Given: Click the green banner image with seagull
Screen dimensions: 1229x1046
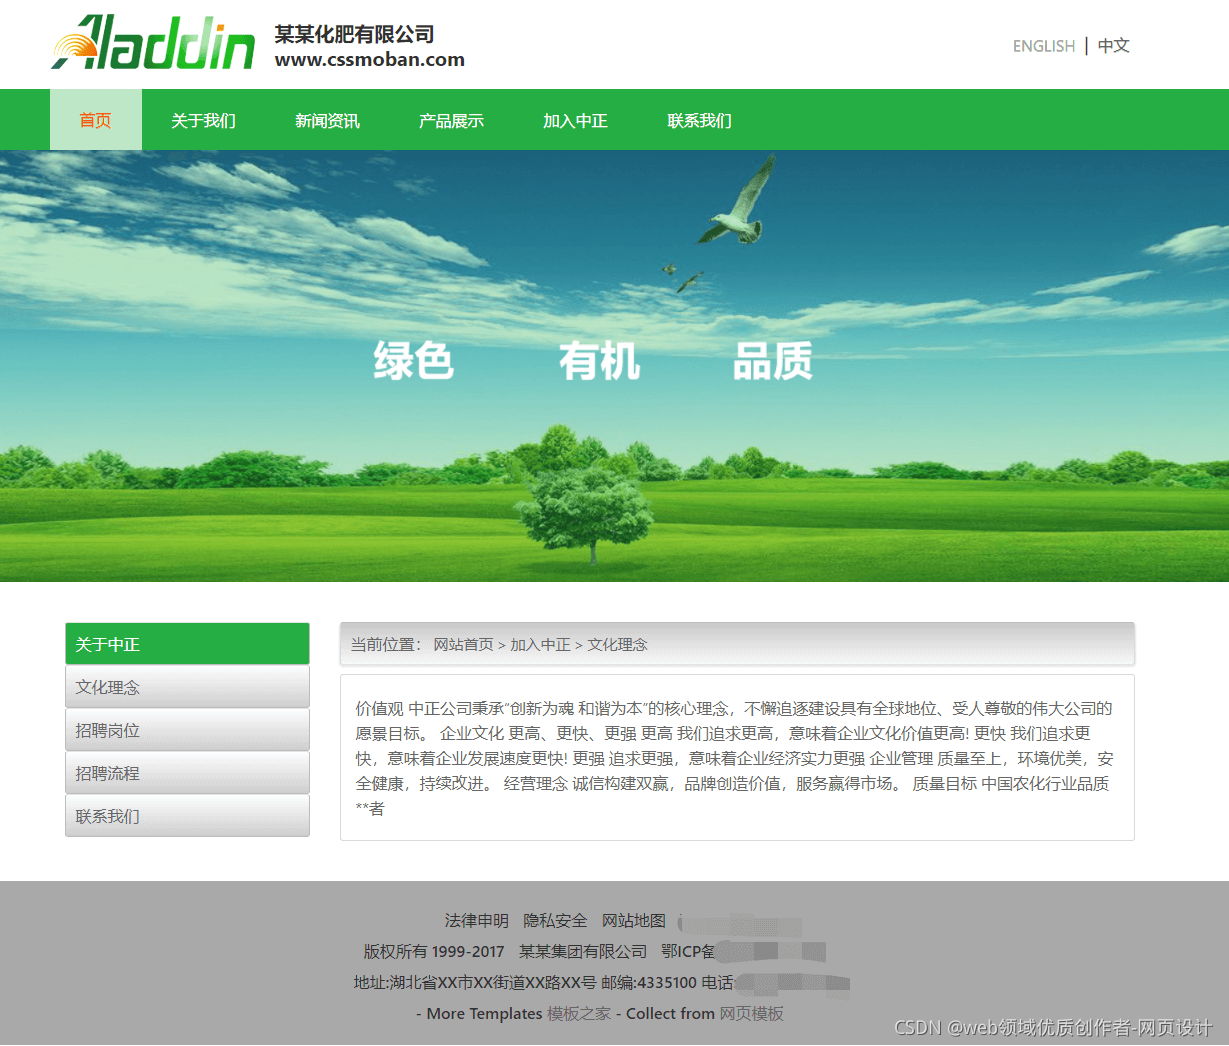Looking at the screenshot, I should (x=614, y=366).
